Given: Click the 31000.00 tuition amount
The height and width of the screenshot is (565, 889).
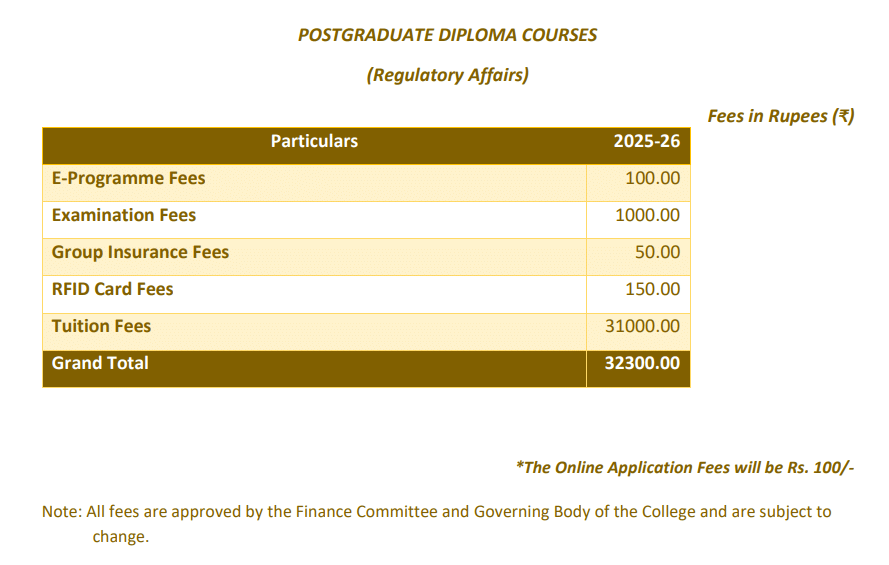Looking at the screenshot, I should [x=642, y=327].
